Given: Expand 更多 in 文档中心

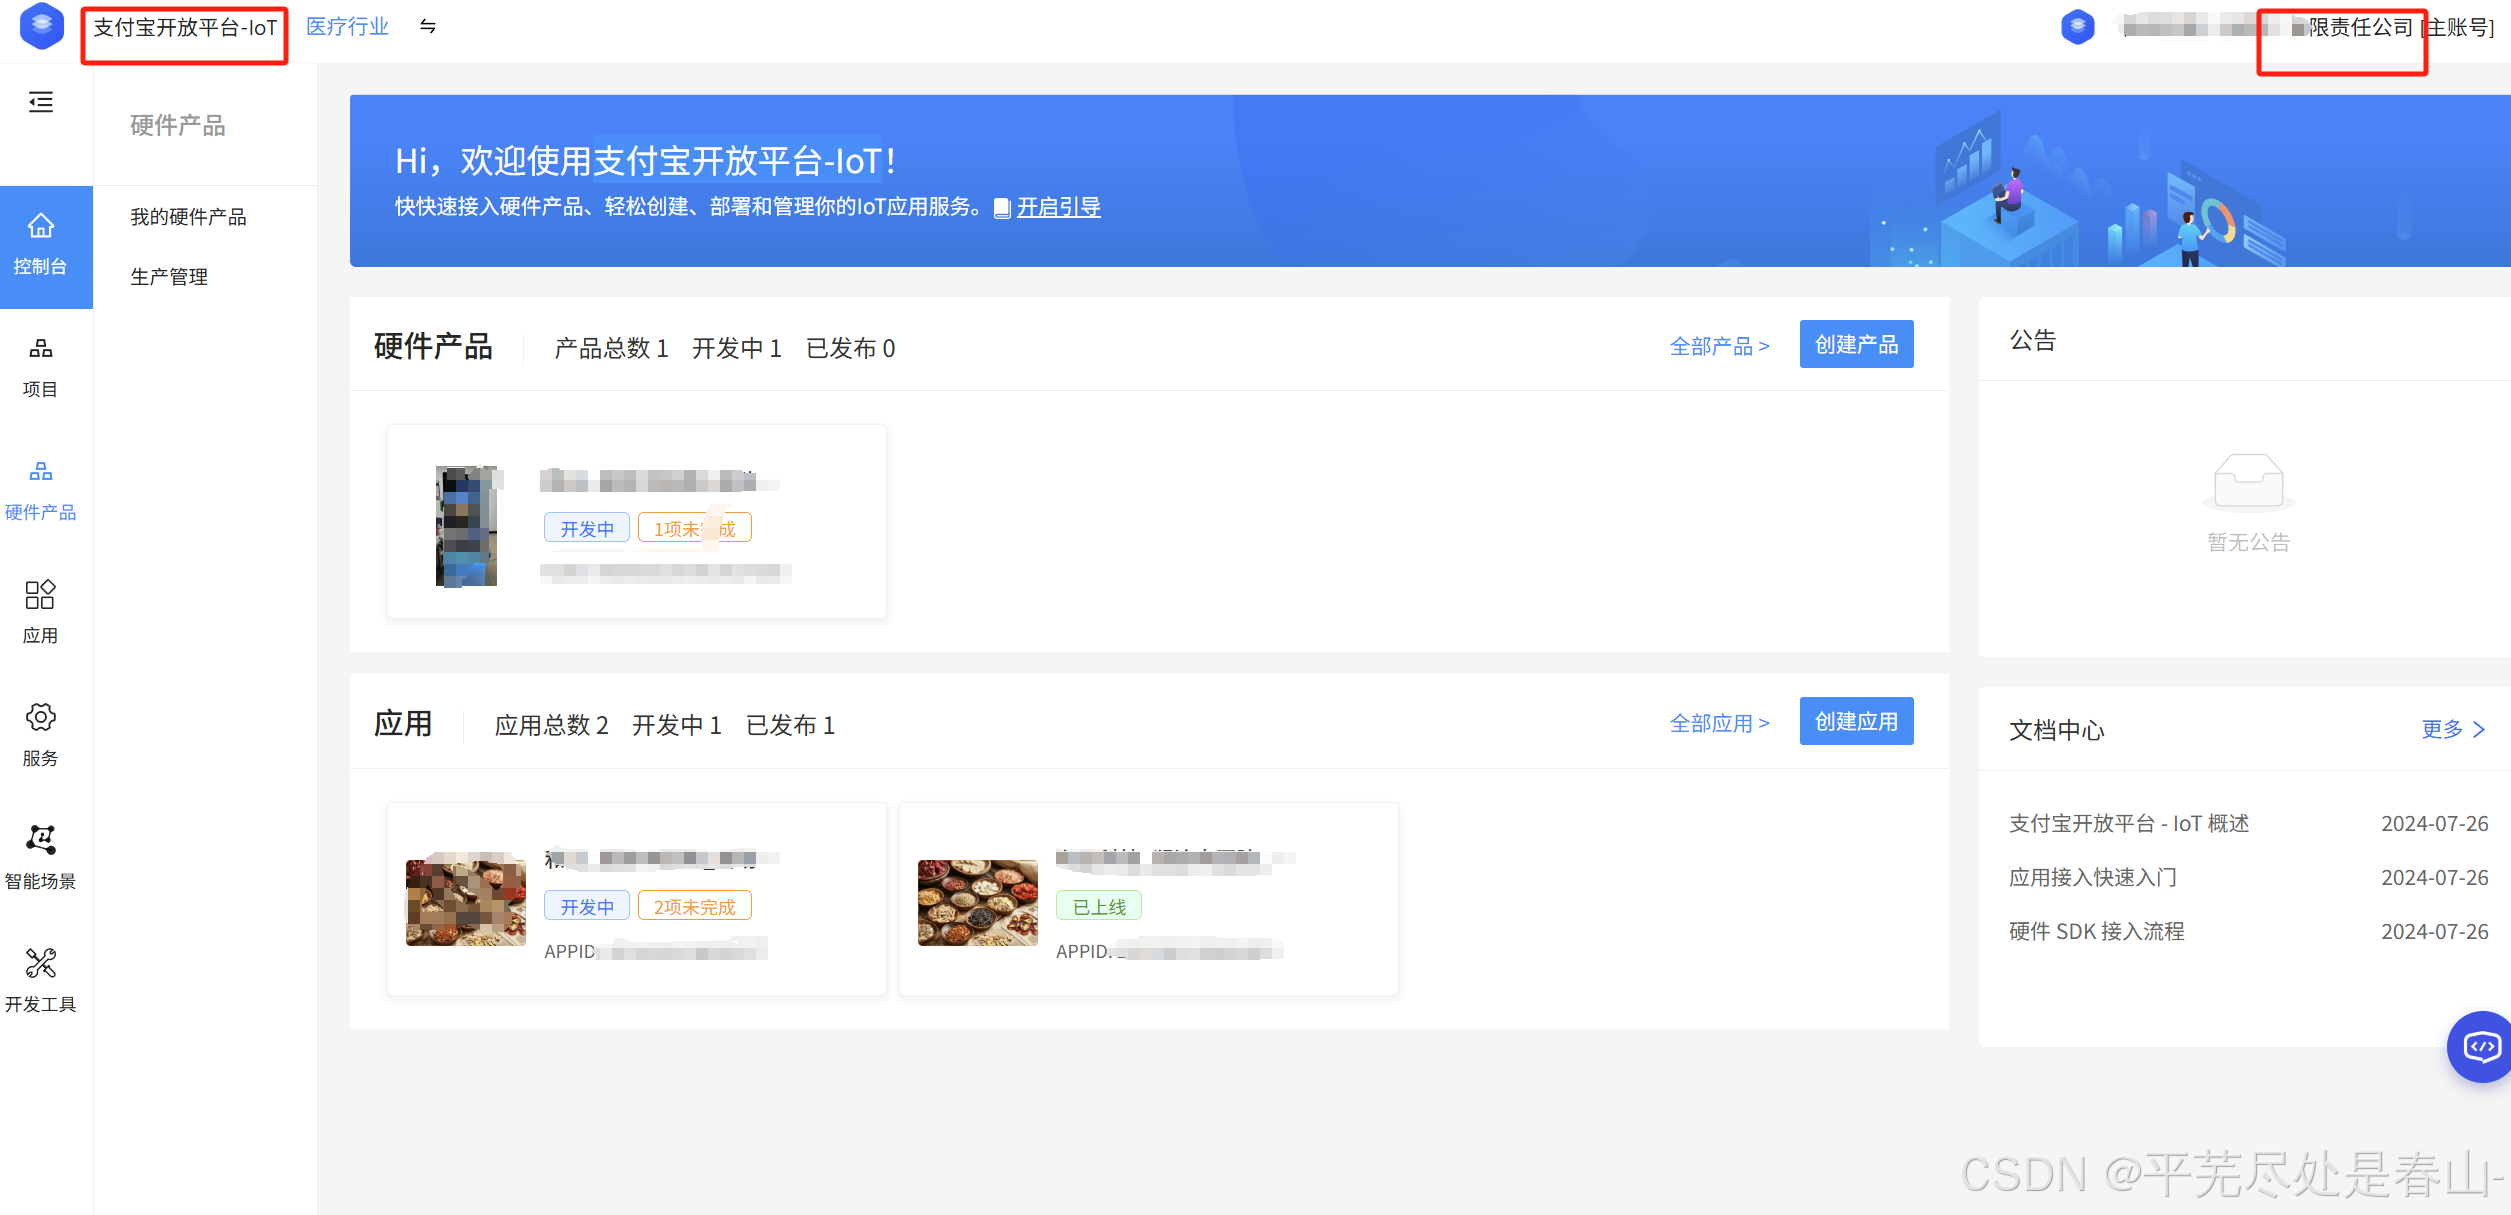Looking at the screenshot, I should (2452, 729).
